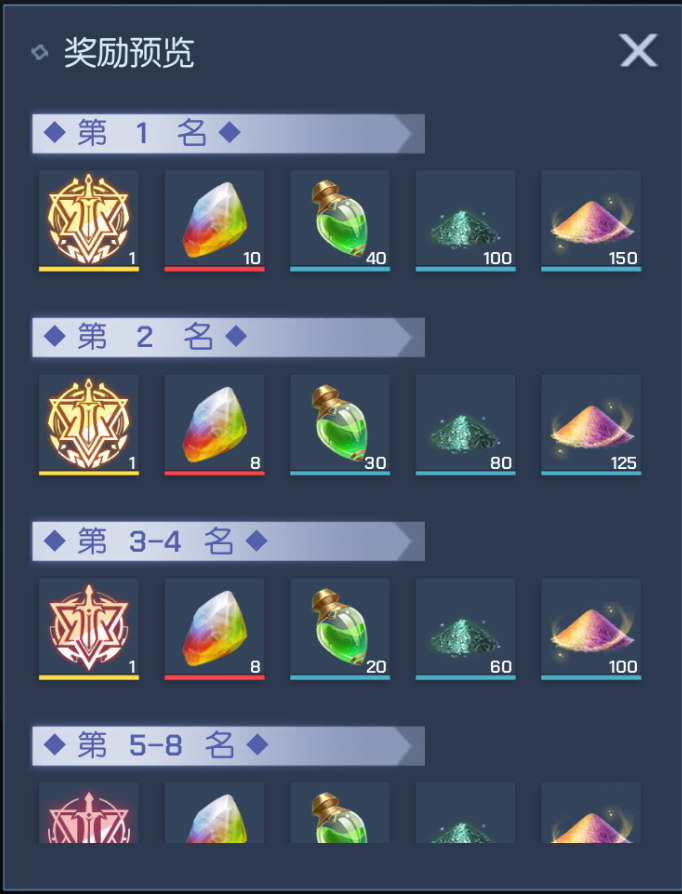The image size is (682, 894).
Task: Close the 奖励预览 reward preview panel
Action: click(638, 50)
